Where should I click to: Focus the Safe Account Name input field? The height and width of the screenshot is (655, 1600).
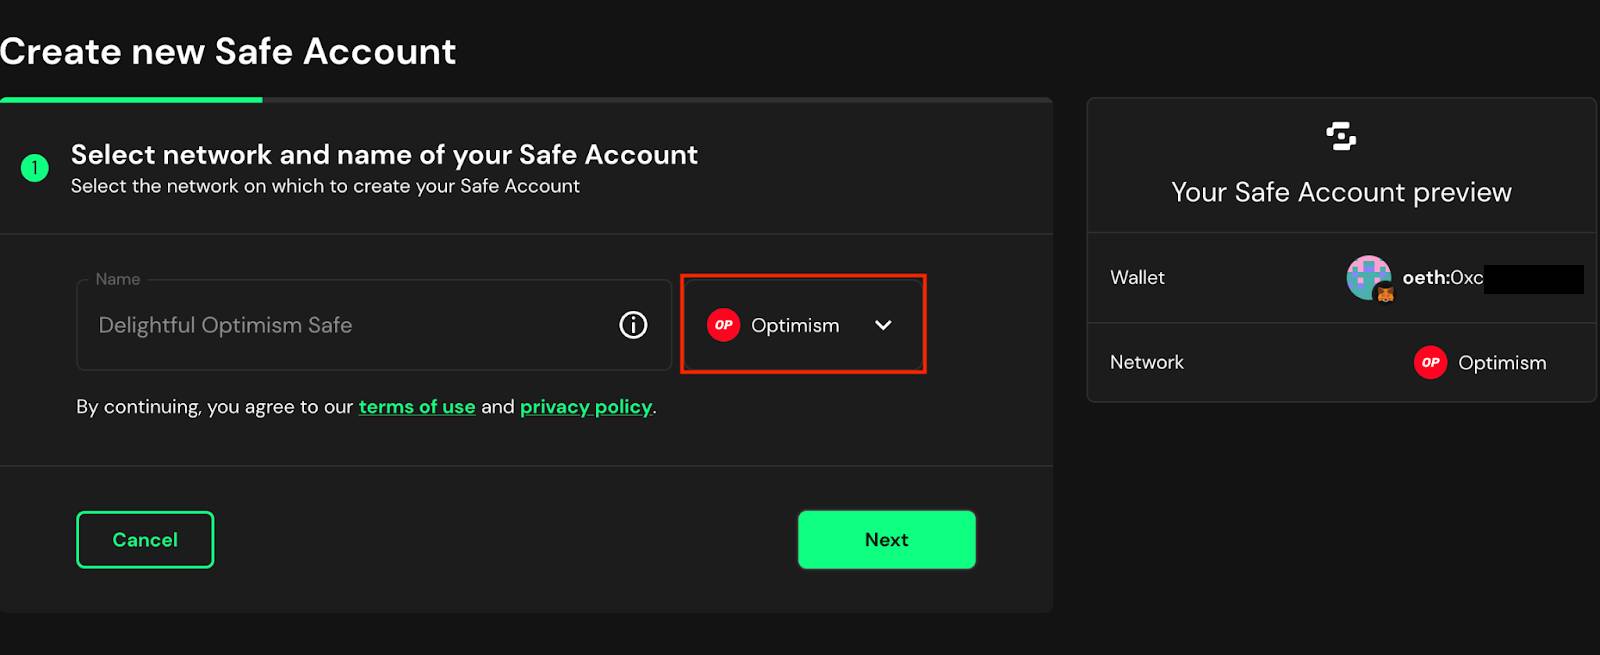tap(374, 325)
